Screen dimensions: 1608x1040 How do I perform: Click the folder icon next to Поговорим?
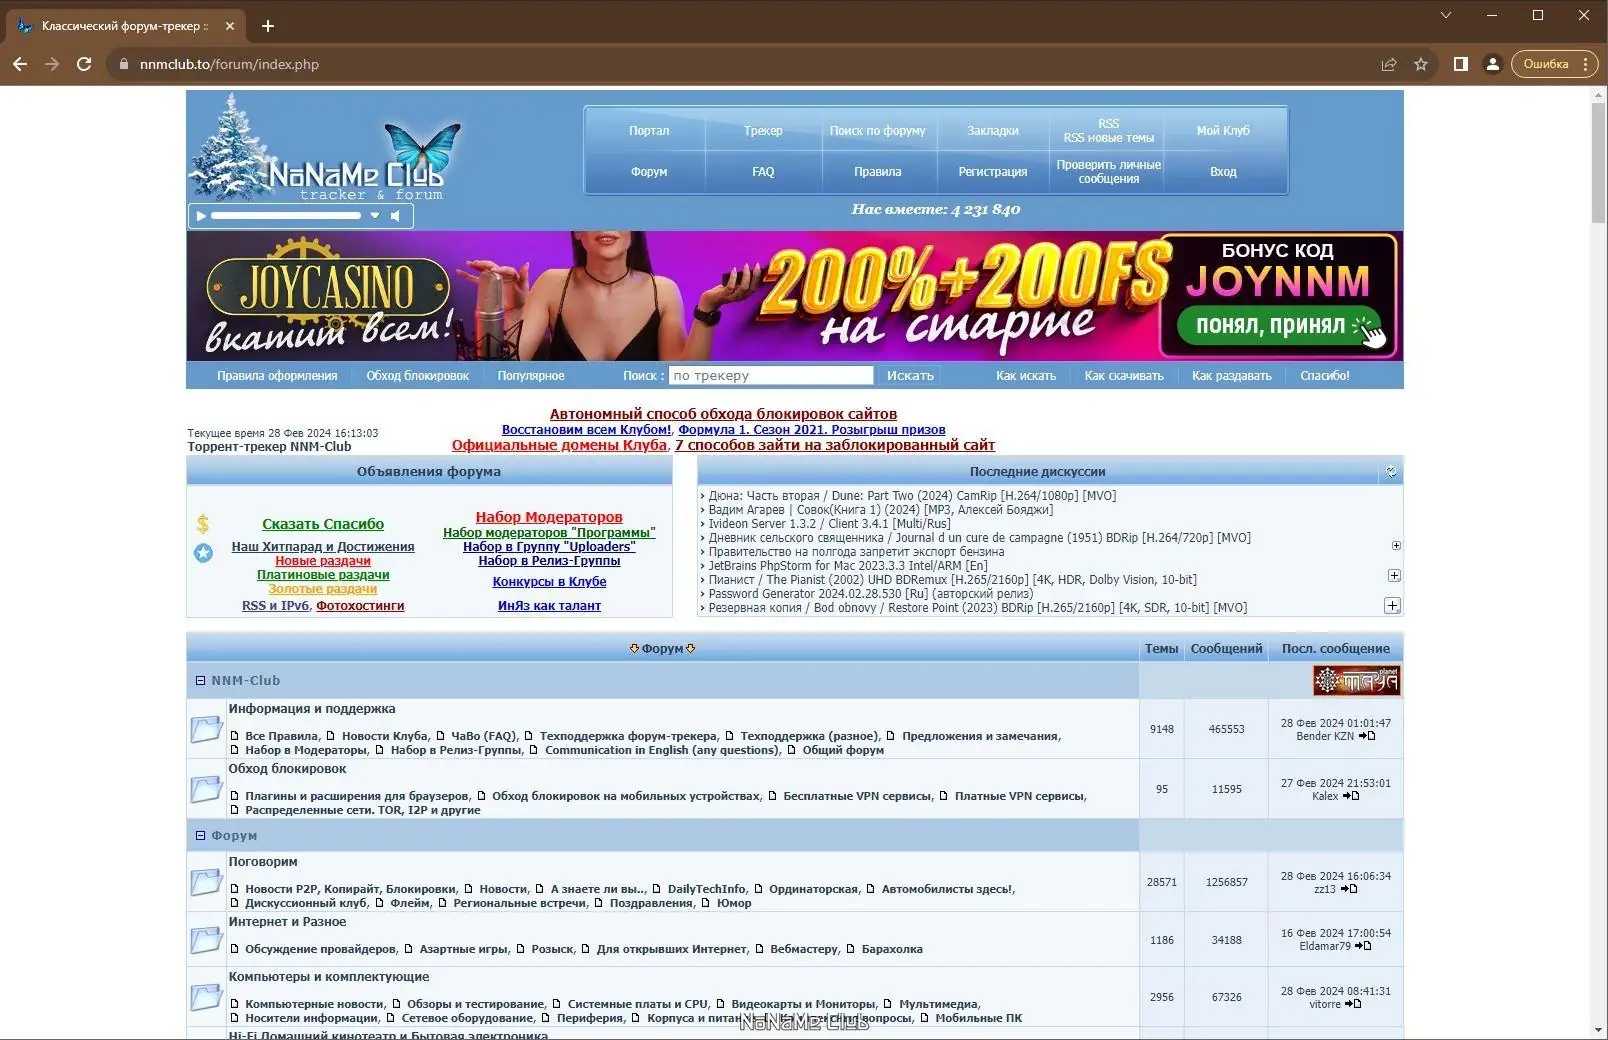click(x=206, y=881)
